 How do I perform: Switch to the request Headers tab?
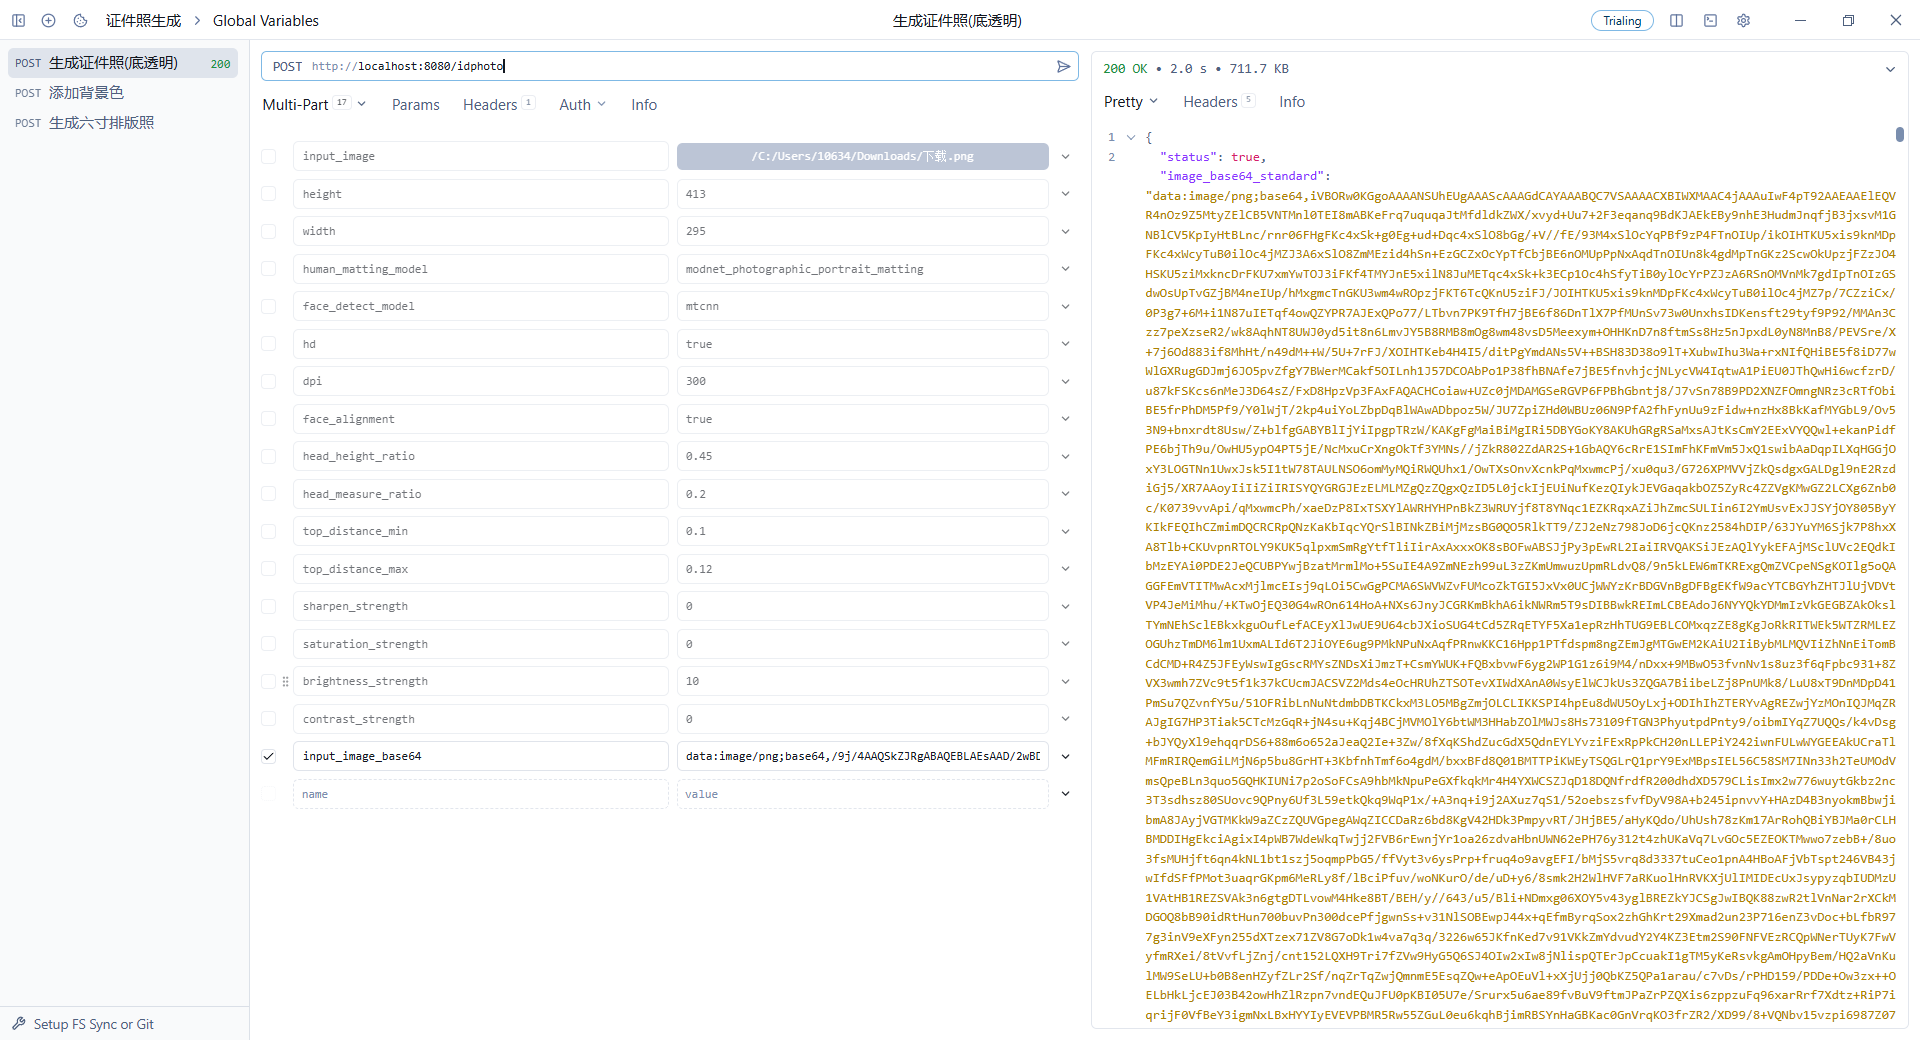coord(490,105)
